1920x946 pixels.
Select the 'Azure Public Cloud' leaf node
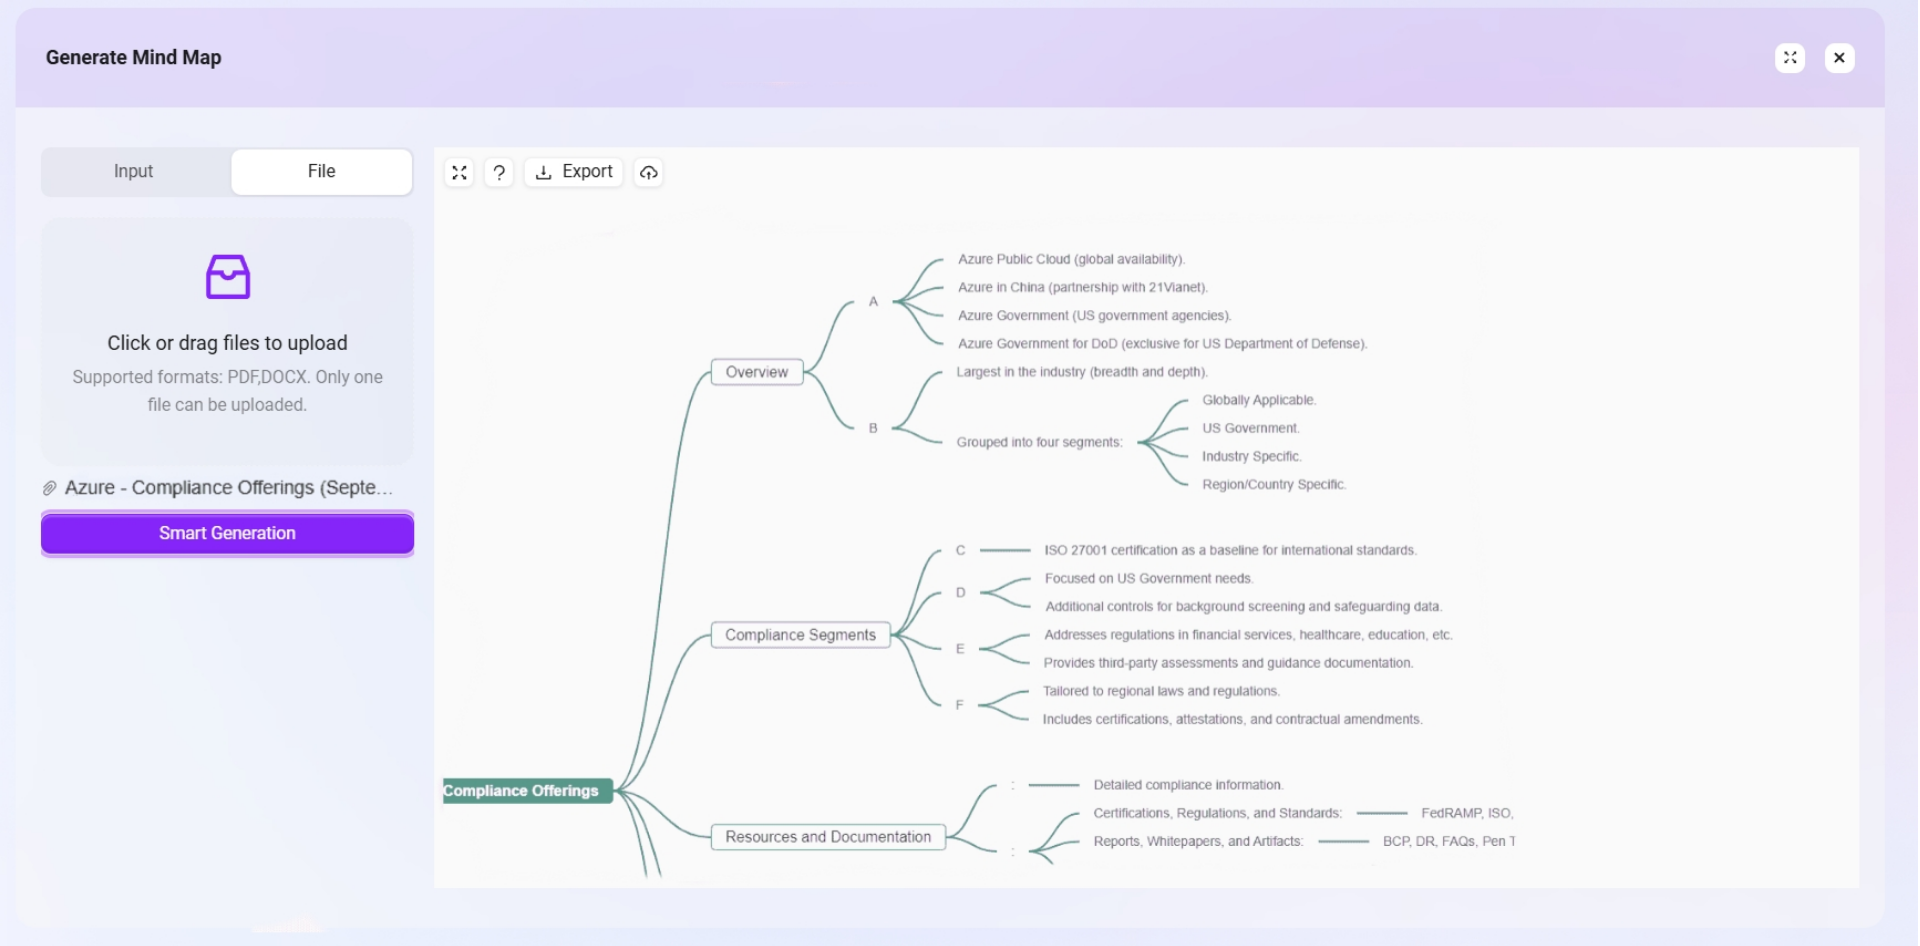click(1071, 259)
